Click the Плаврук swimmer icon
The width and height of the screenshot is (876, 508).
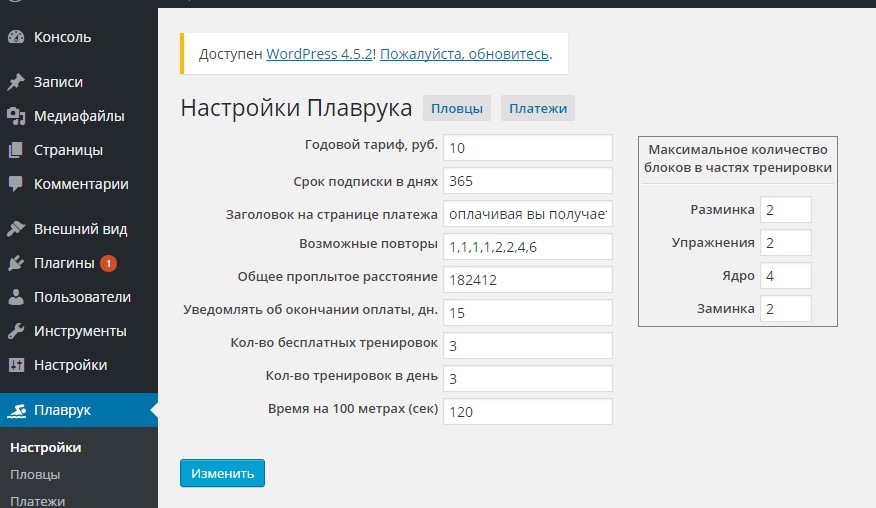click(16, 411)
